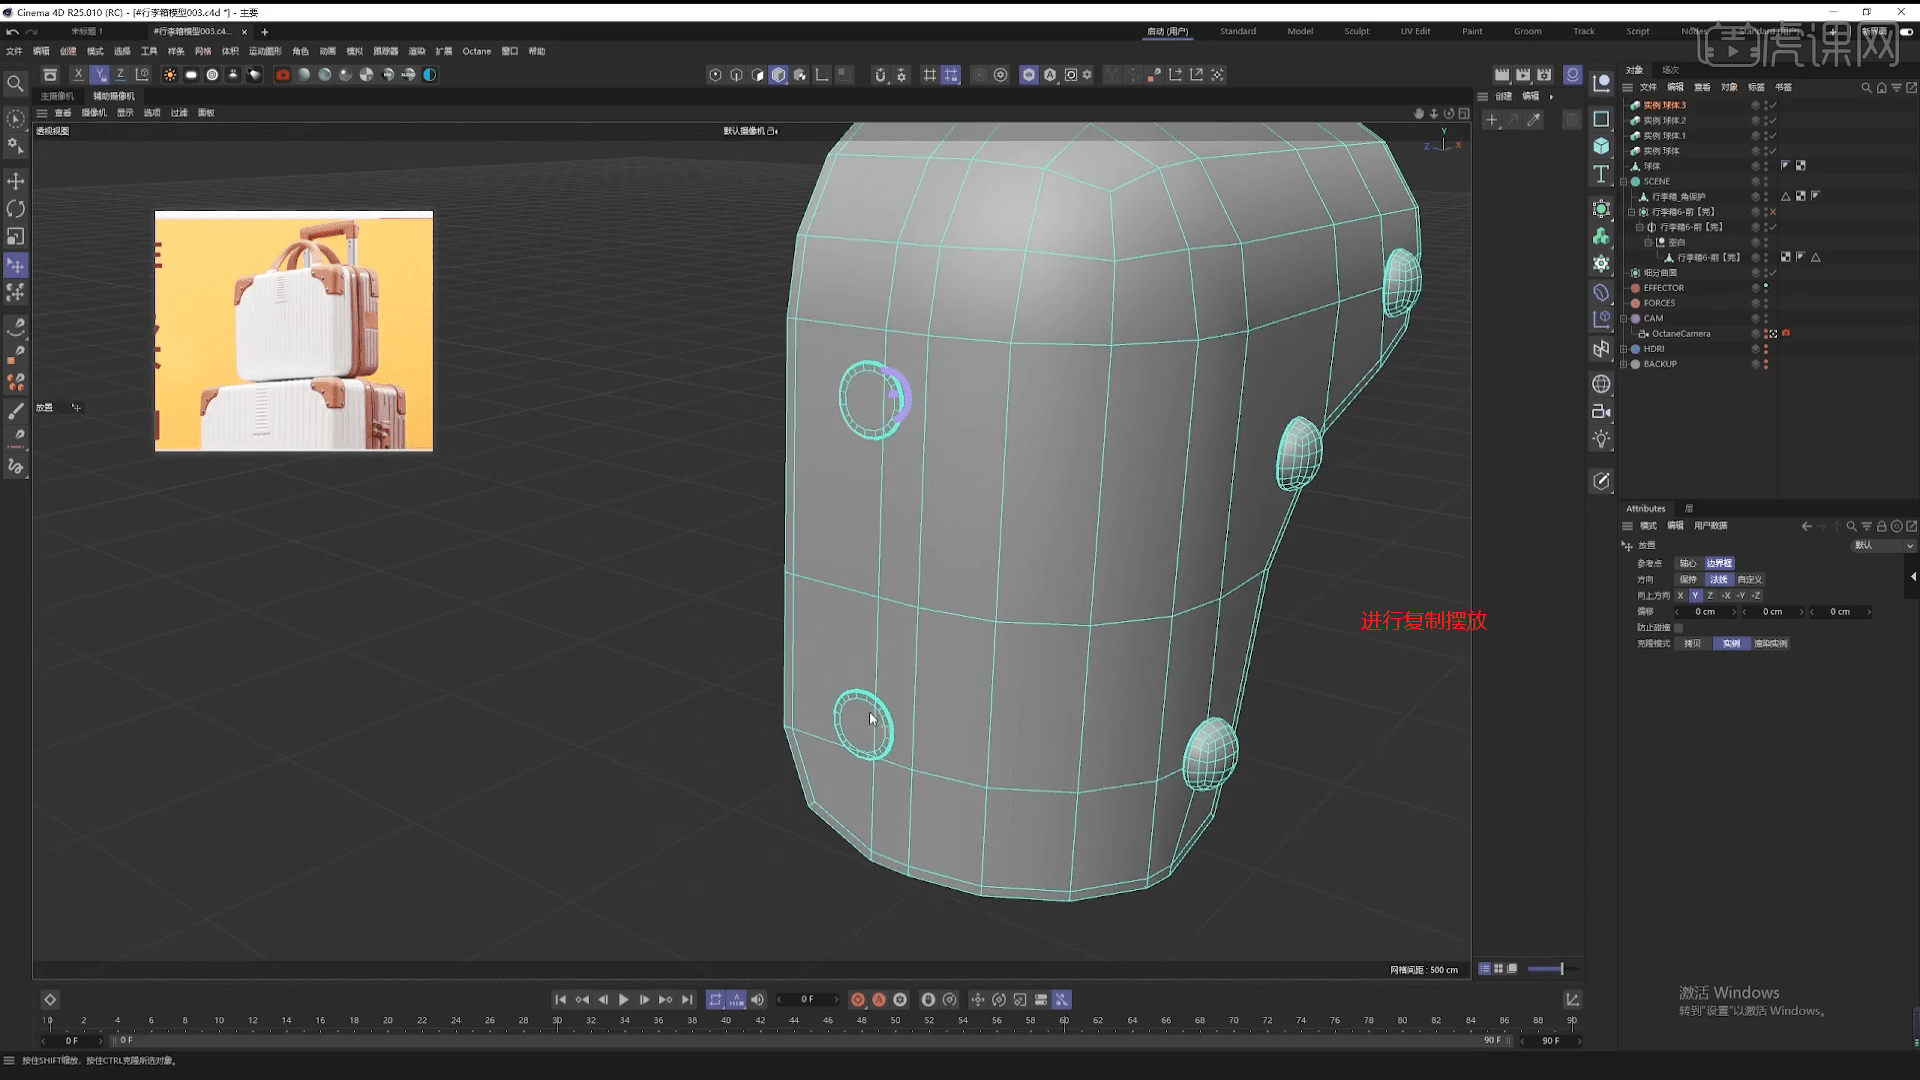Click the current frame field 0 F
This screenshot has height=1080, width=1920.
808,1000
